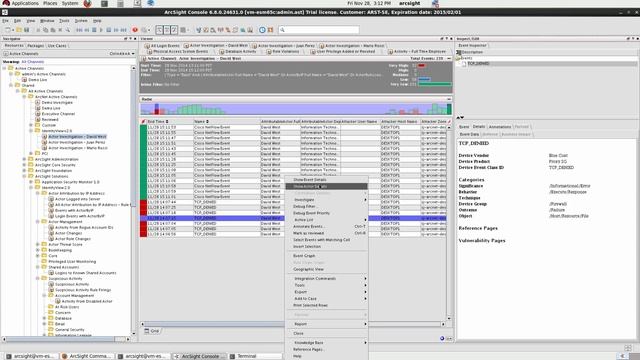Select Actor Investigation - Juan Perez in the tree
Image resolution: width=640 pixels, height=360 pixels.
tap(76, 142)
